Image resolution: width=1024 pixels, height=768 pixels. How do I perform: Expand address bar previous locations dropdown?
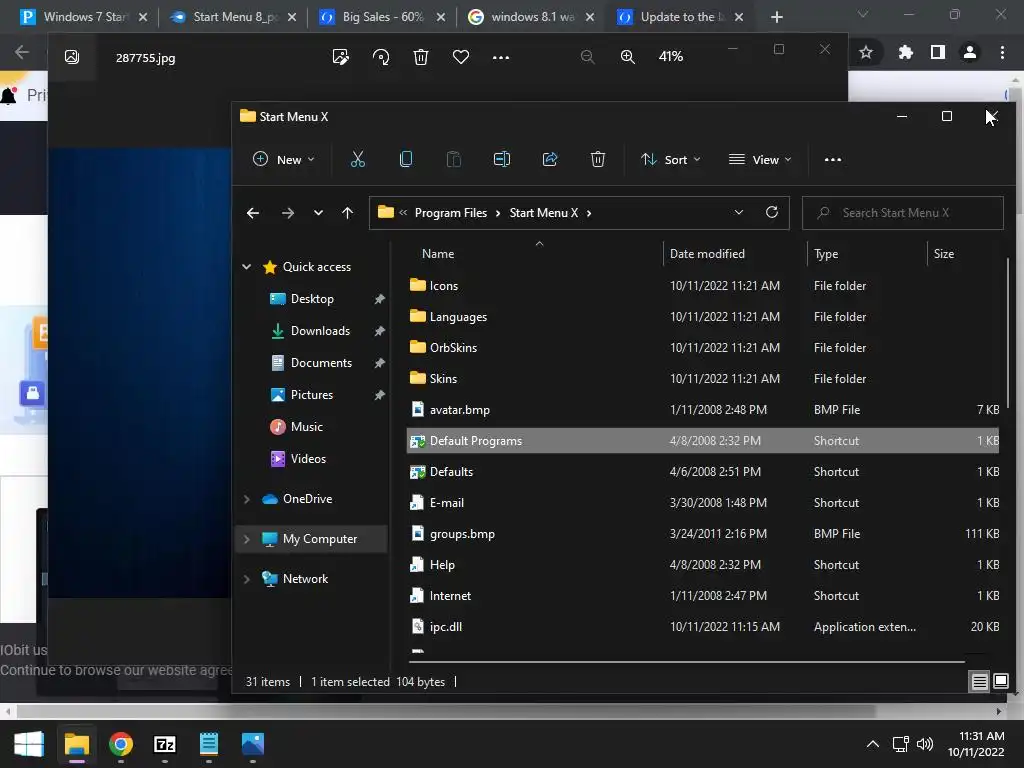point(739,212)
